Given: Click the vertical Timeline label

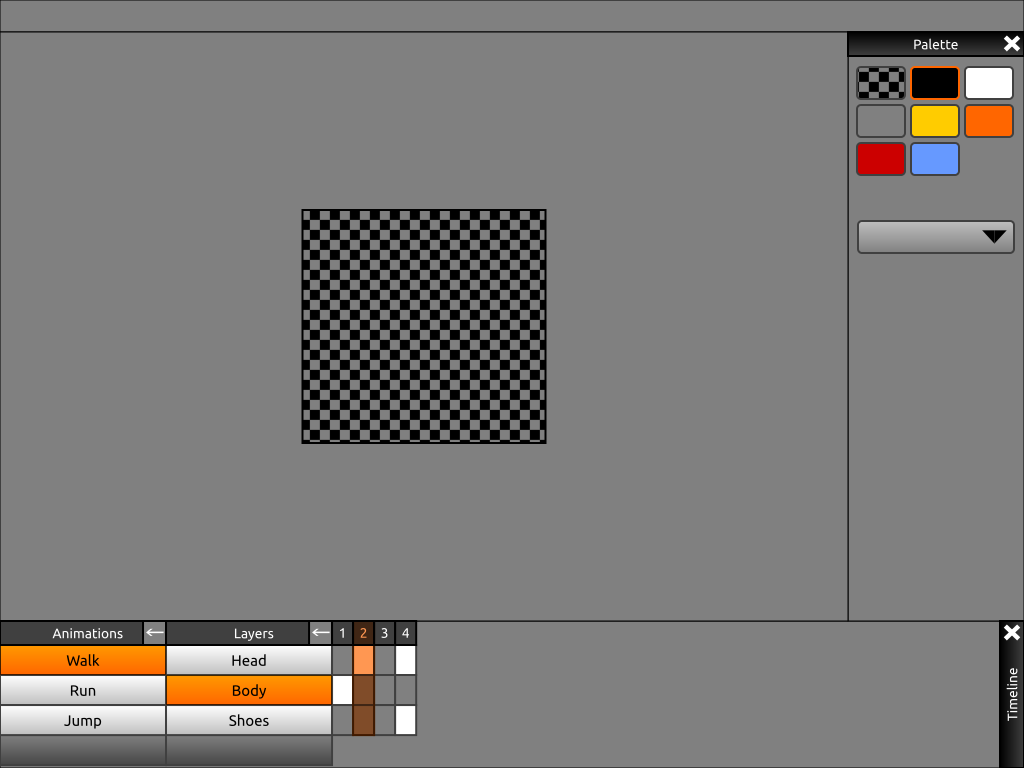Looking at the screenshot, I should click(1012, 694).
